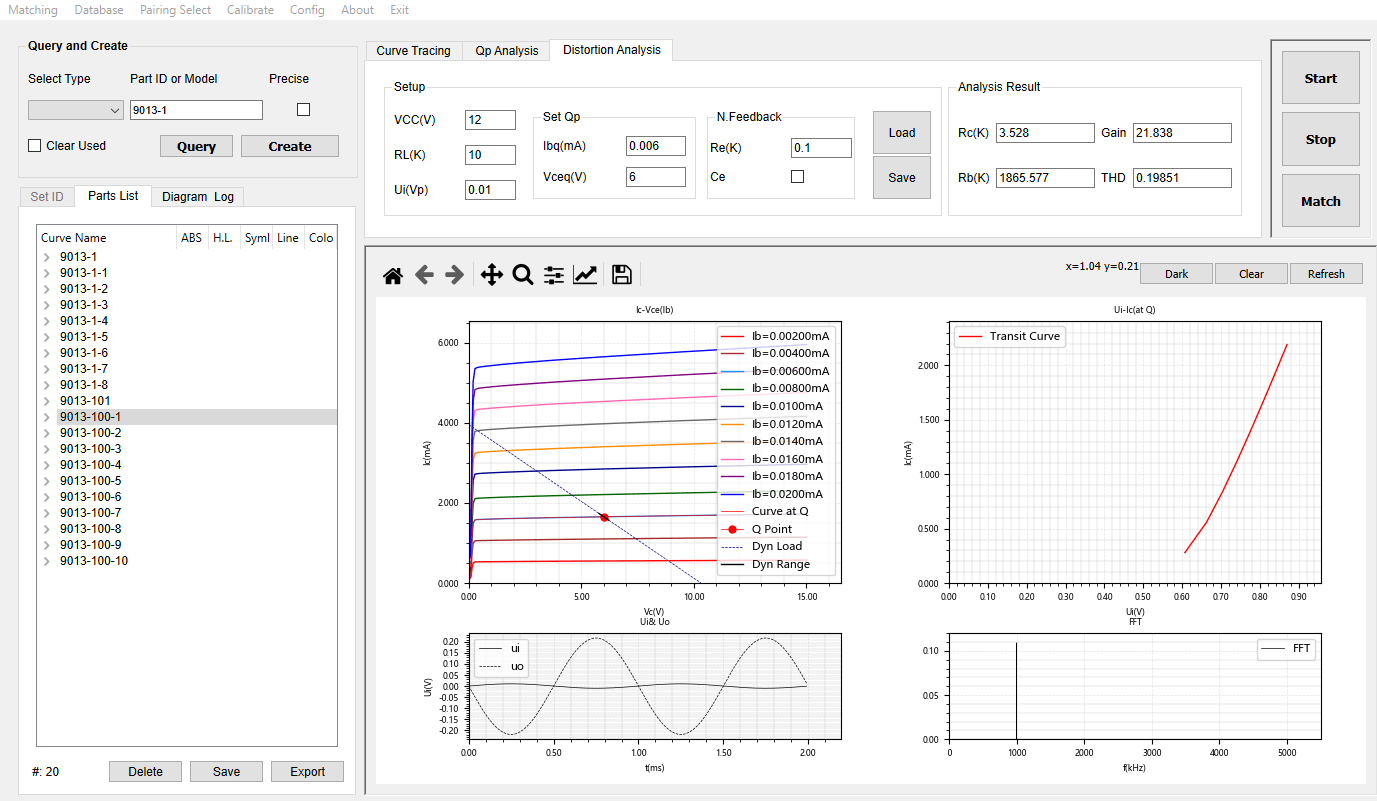This screenshot has width=1377, height=801.
Task: Click the VCC(V) input field
Action: pos(490,120)
